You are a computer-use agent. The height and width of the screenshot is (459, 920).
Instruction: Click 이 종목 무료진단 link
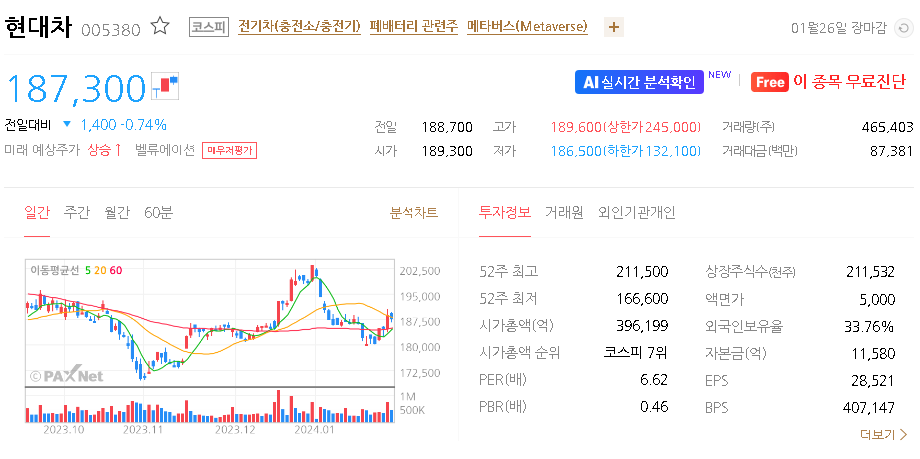point(850,82)
